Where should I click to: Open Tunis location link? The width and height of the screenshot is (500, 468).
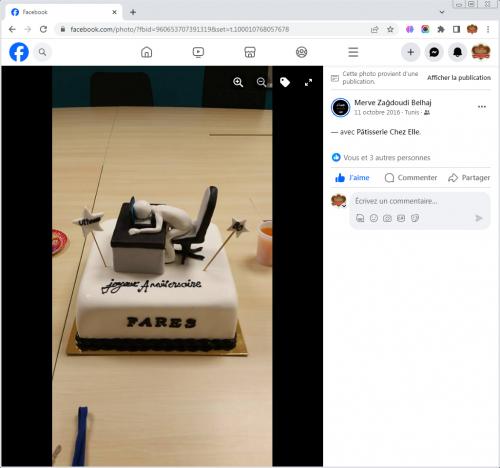click(412, 113)
